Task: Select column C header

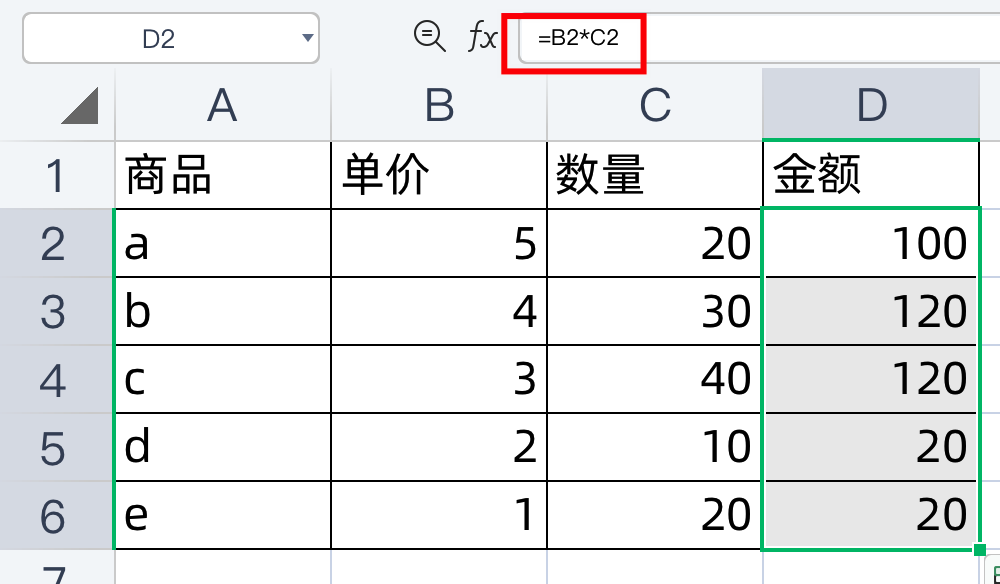Action: 655,105
